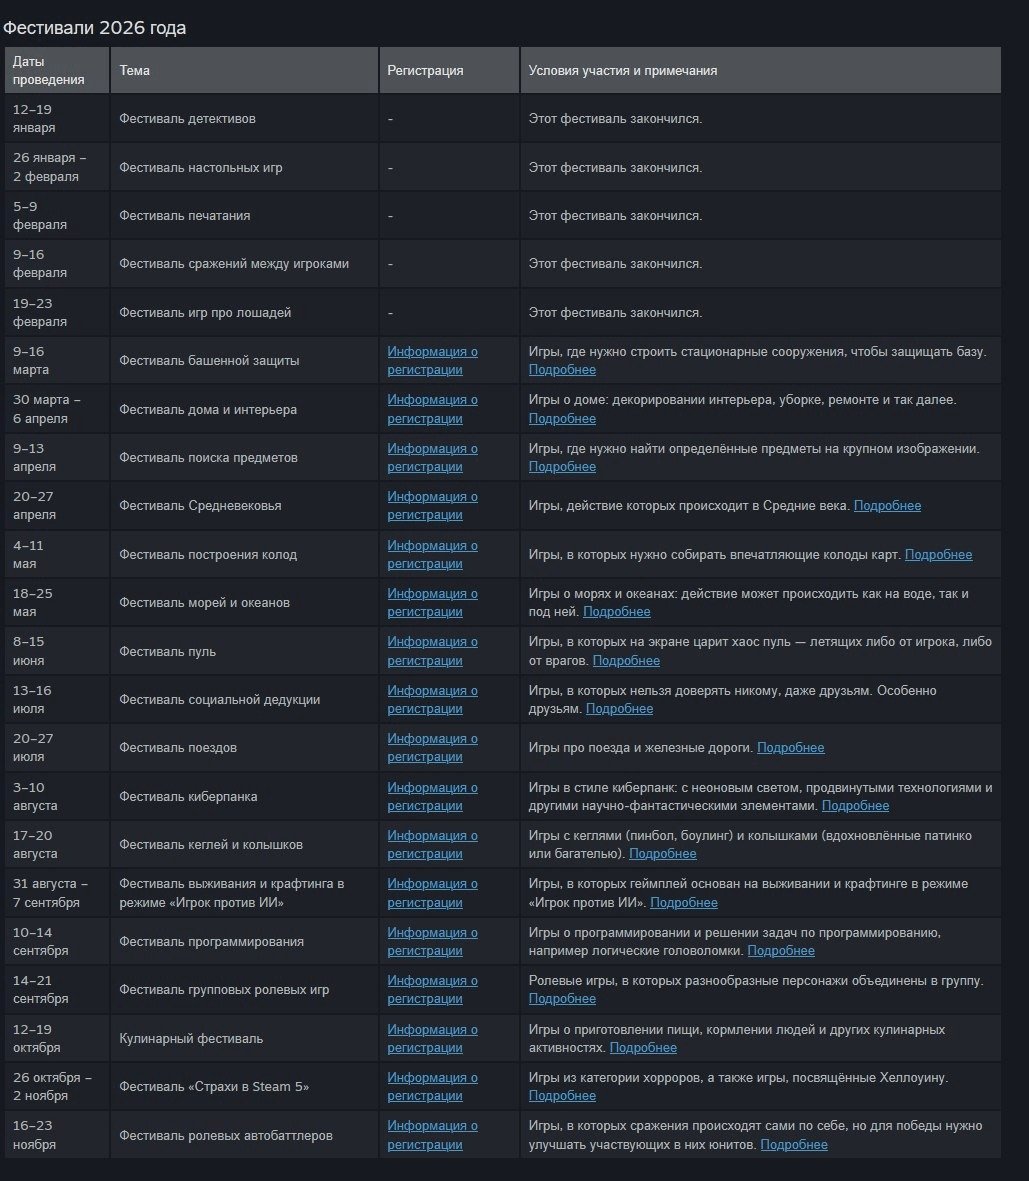Open Подробнее link for Фестиваль программирования

tap(781, 950)
